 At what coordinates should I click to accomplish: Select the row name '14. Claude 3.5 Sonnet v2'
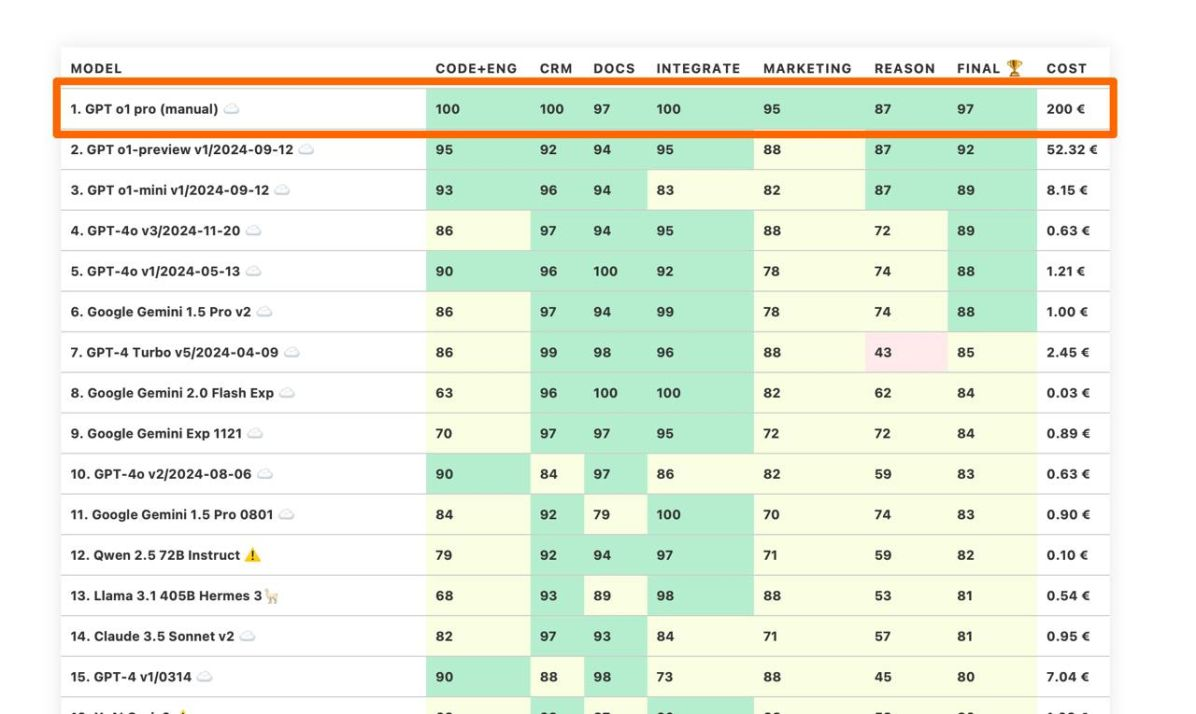click(153, 636)
